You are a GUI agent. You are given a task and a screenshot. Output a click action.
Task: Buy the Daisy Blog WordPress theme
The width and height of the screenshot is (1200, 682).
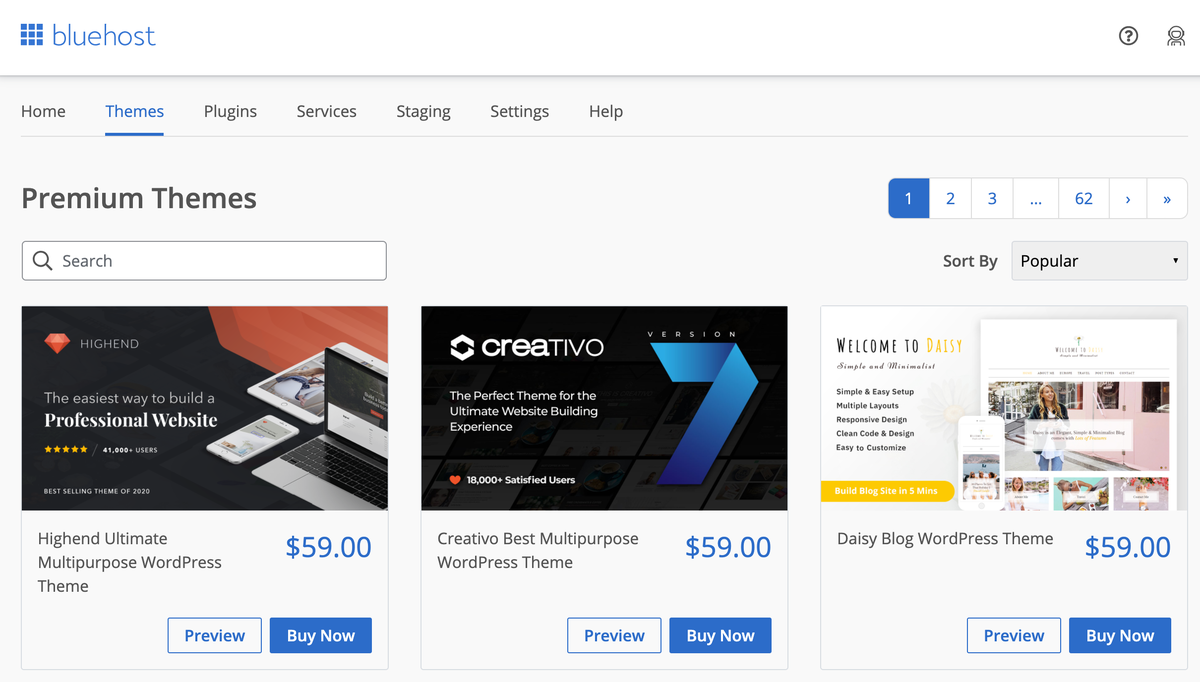[1120, 635]
